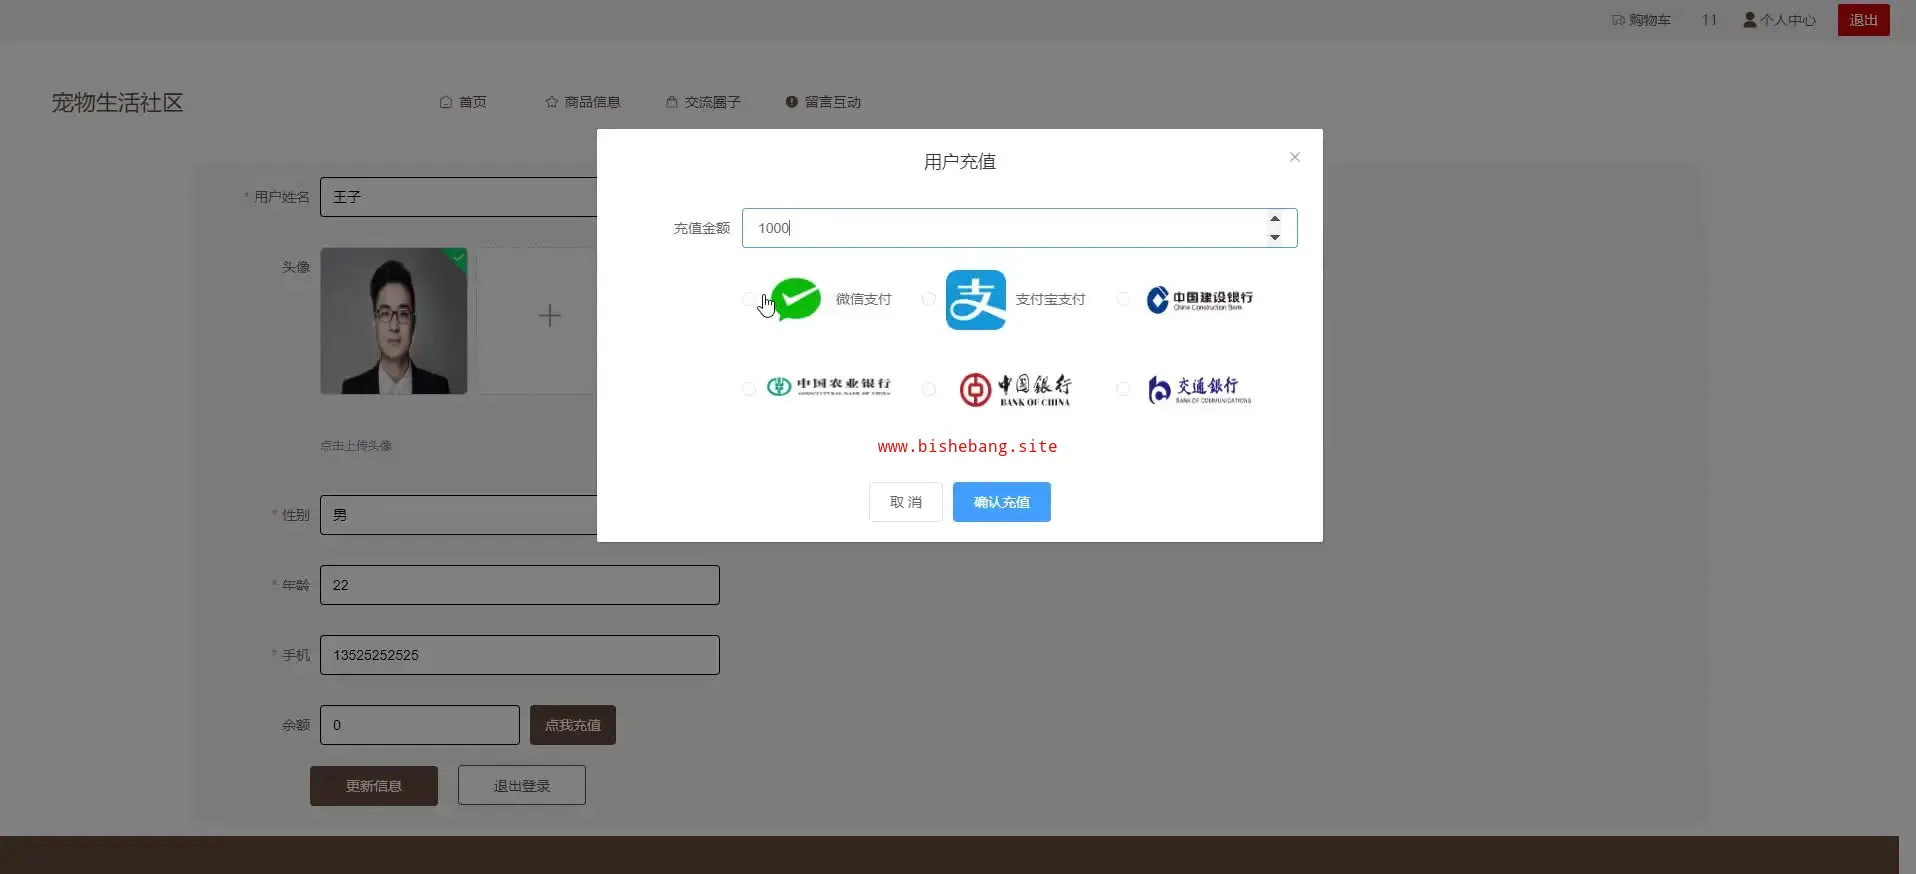Select the WeChat Pay radio button

click(749, 299)
